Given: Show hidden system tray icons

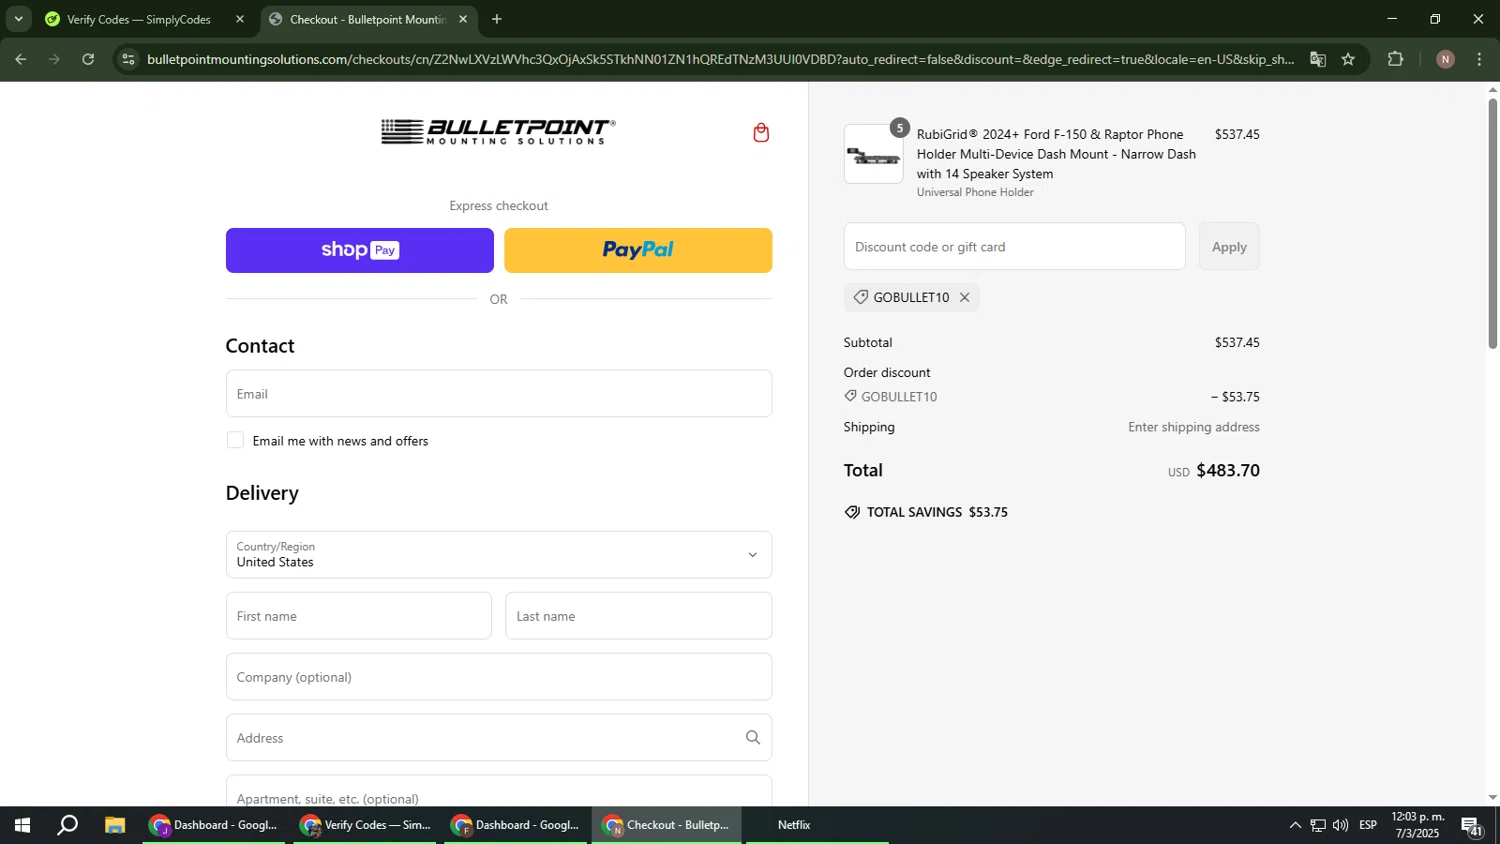Looking at the screenshot, I should 1295,825.
